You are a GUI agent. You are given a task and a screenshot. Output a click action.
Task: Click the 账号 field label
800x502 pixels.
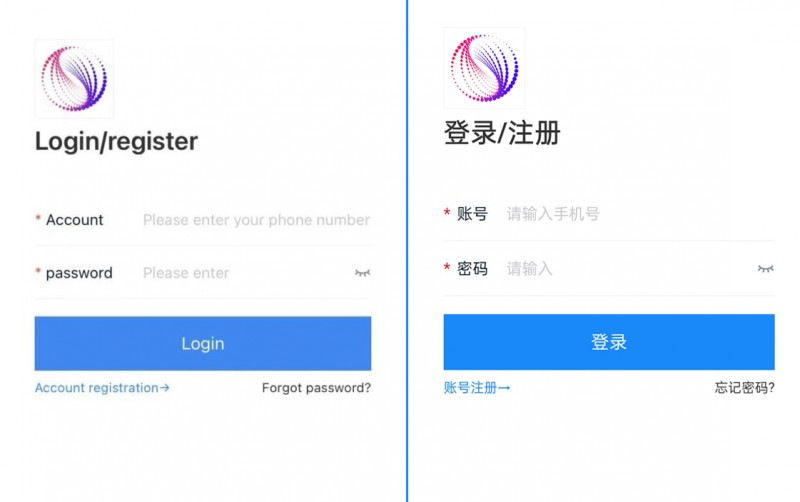coord(472,214)
